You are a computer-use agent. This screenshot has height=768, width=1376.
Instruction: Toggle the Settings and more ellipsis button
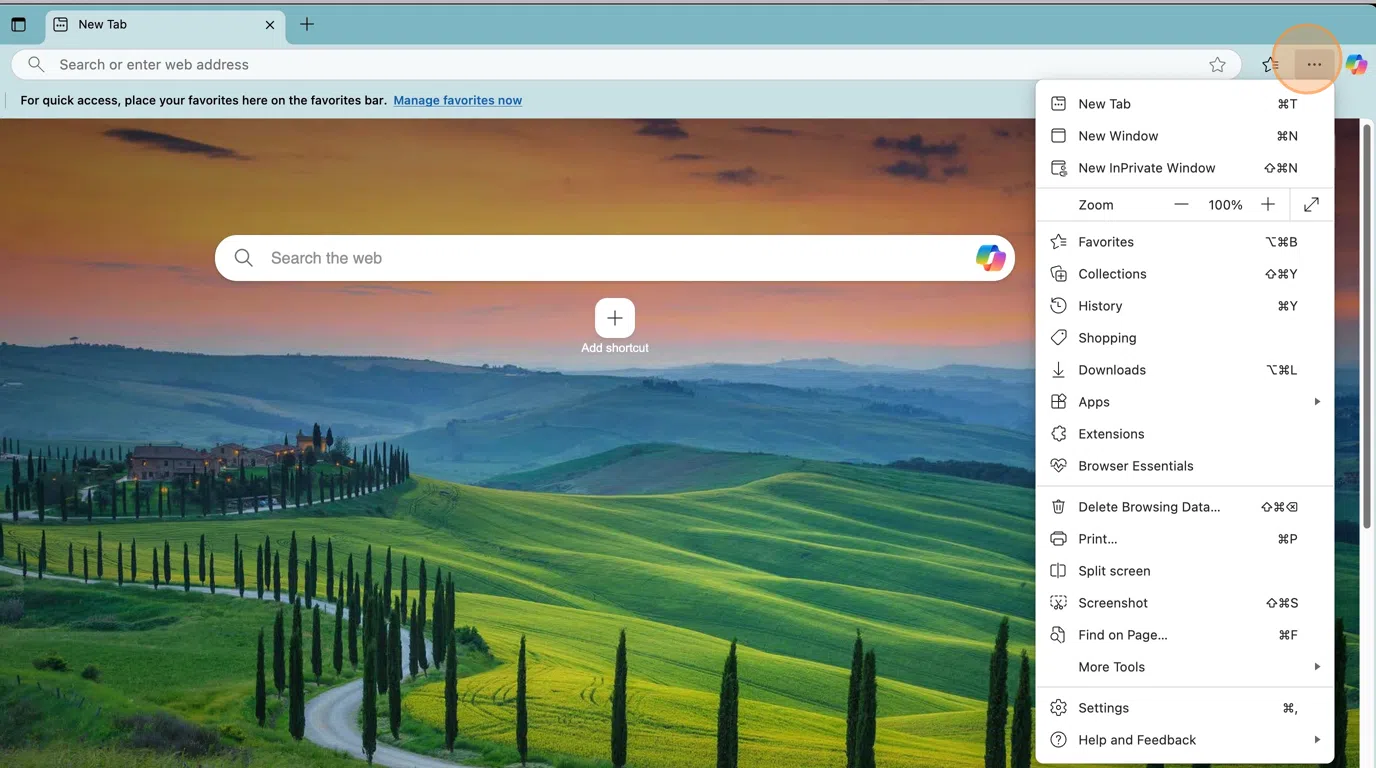(1314, 65)
